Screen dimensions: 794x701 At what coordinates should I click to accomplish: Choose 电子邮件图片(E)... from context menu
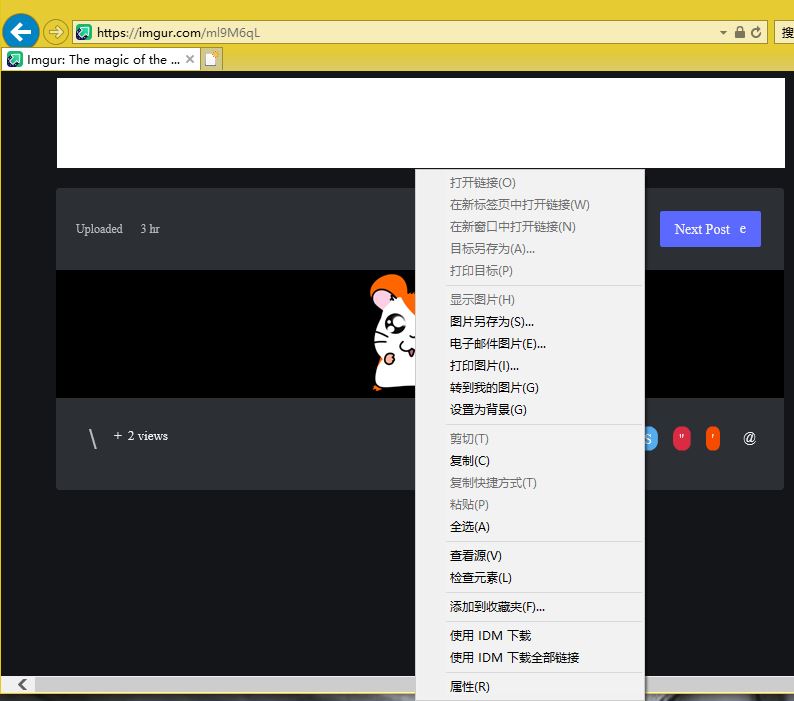pos(530,344)
